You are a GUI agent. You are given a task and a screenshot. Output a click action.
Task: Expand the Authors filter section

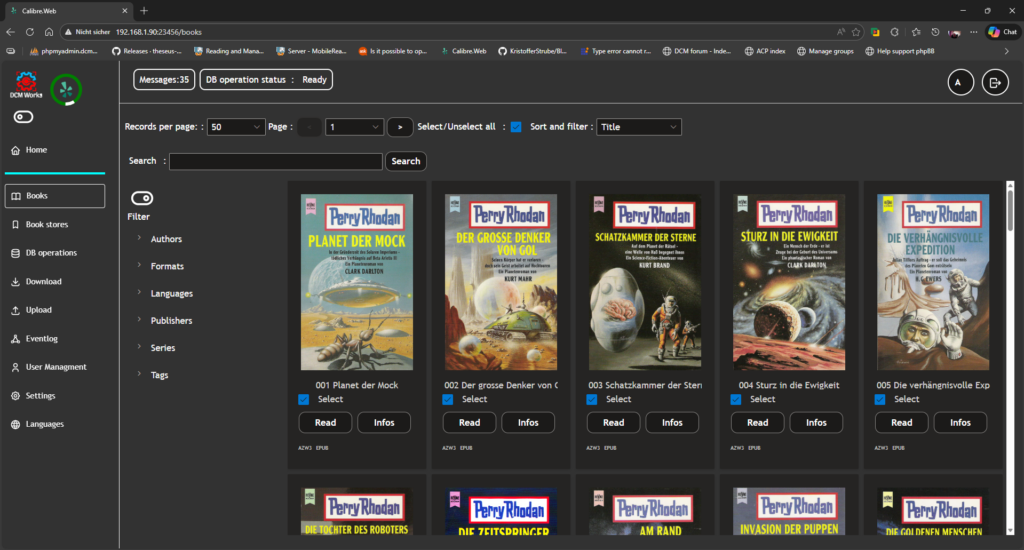[166, 239]
